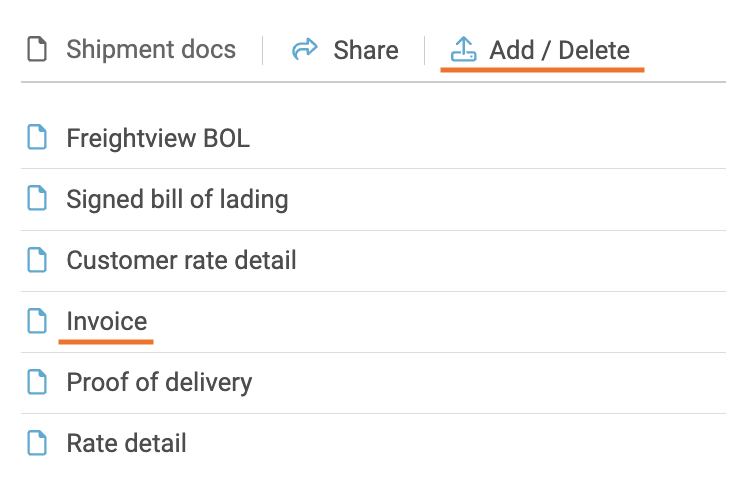Open the Freightview BOL document
The width and height of the screenshot is (756, 494).
(158, 138)
